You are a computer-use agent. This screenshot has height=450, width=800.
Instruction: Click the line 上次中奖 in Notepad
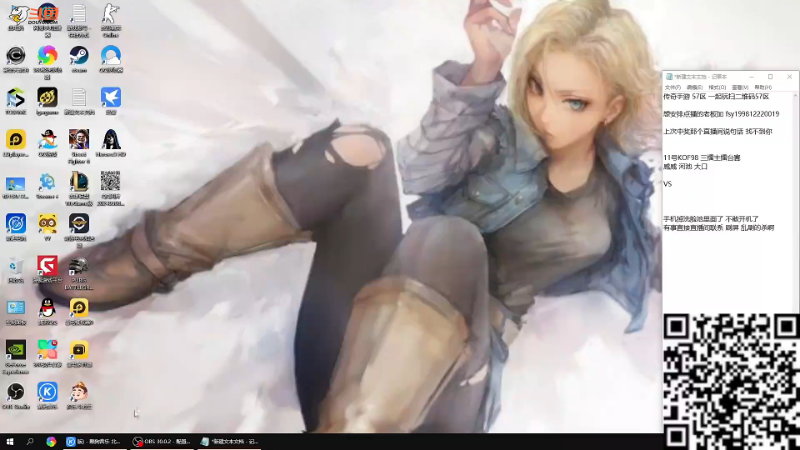point(718,132)
